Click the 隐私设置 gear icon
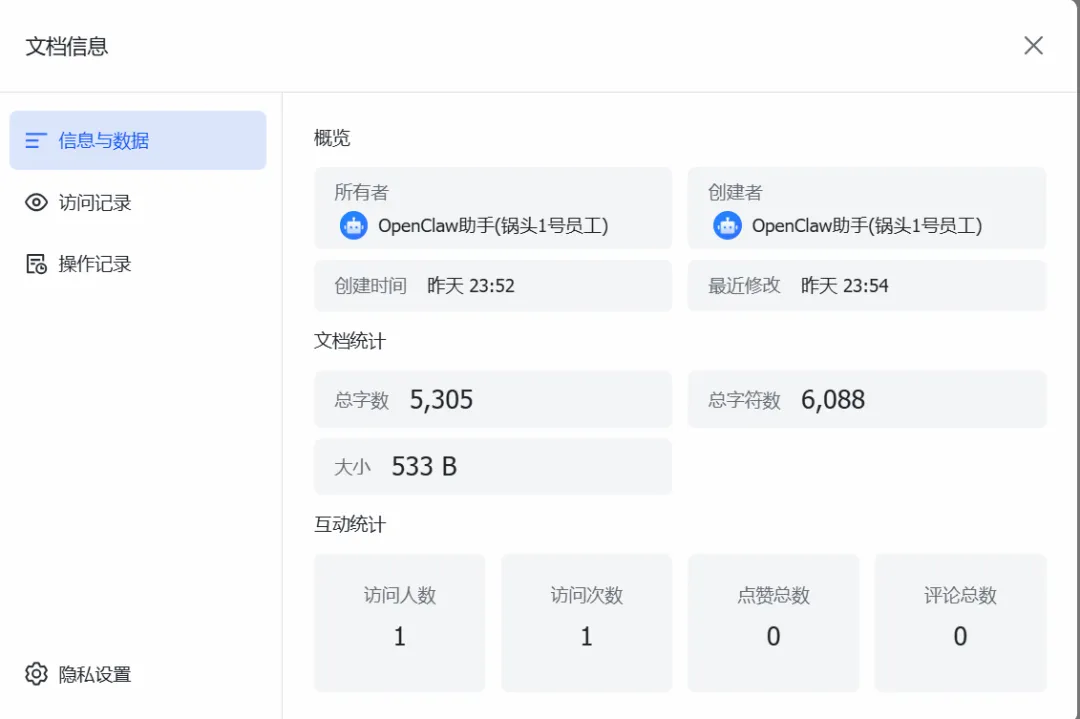 (x=36, y=674)
